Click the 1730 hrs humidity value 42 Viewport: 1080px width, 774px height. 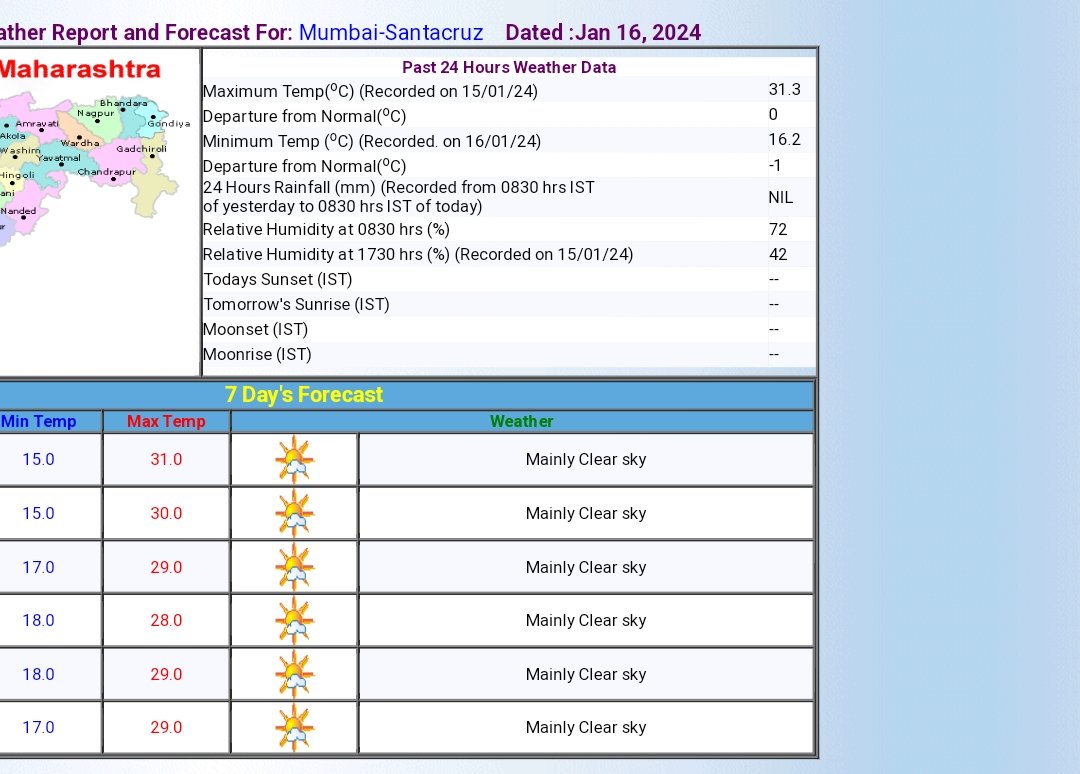pos(778,254)
